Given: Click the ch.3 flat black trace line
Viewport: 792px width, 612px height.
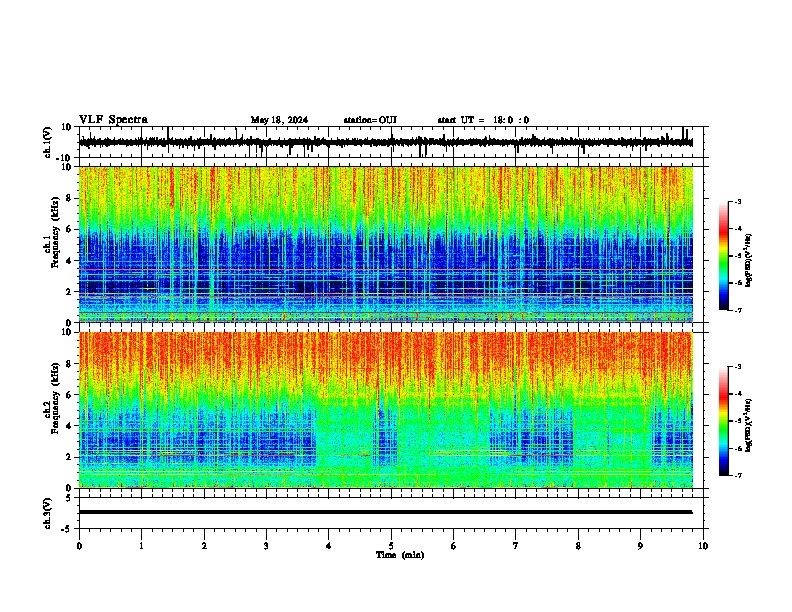Looking at the screenshot, I should [x=386, y=512].
